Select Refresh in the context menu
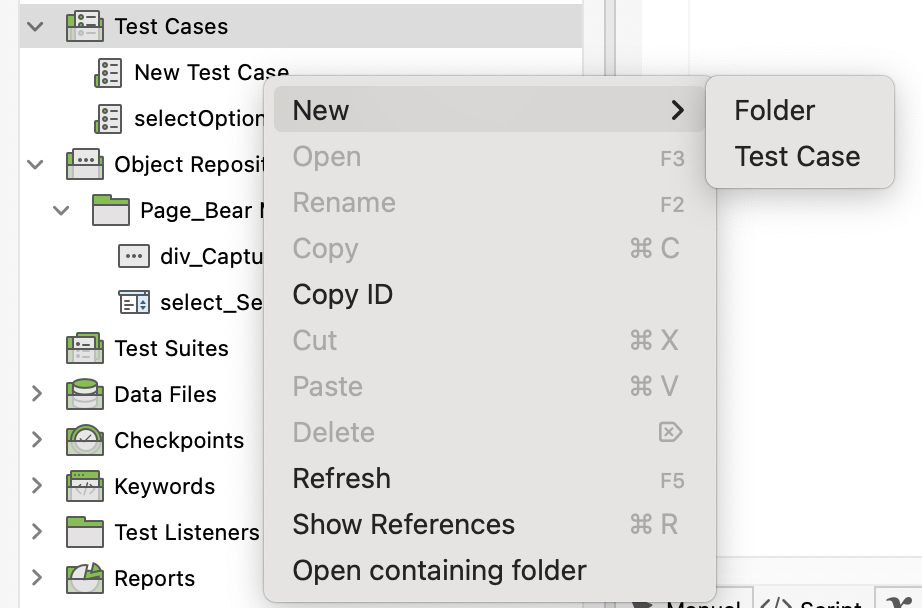Viewport: 922px width, 608px height. coord(341,478)
